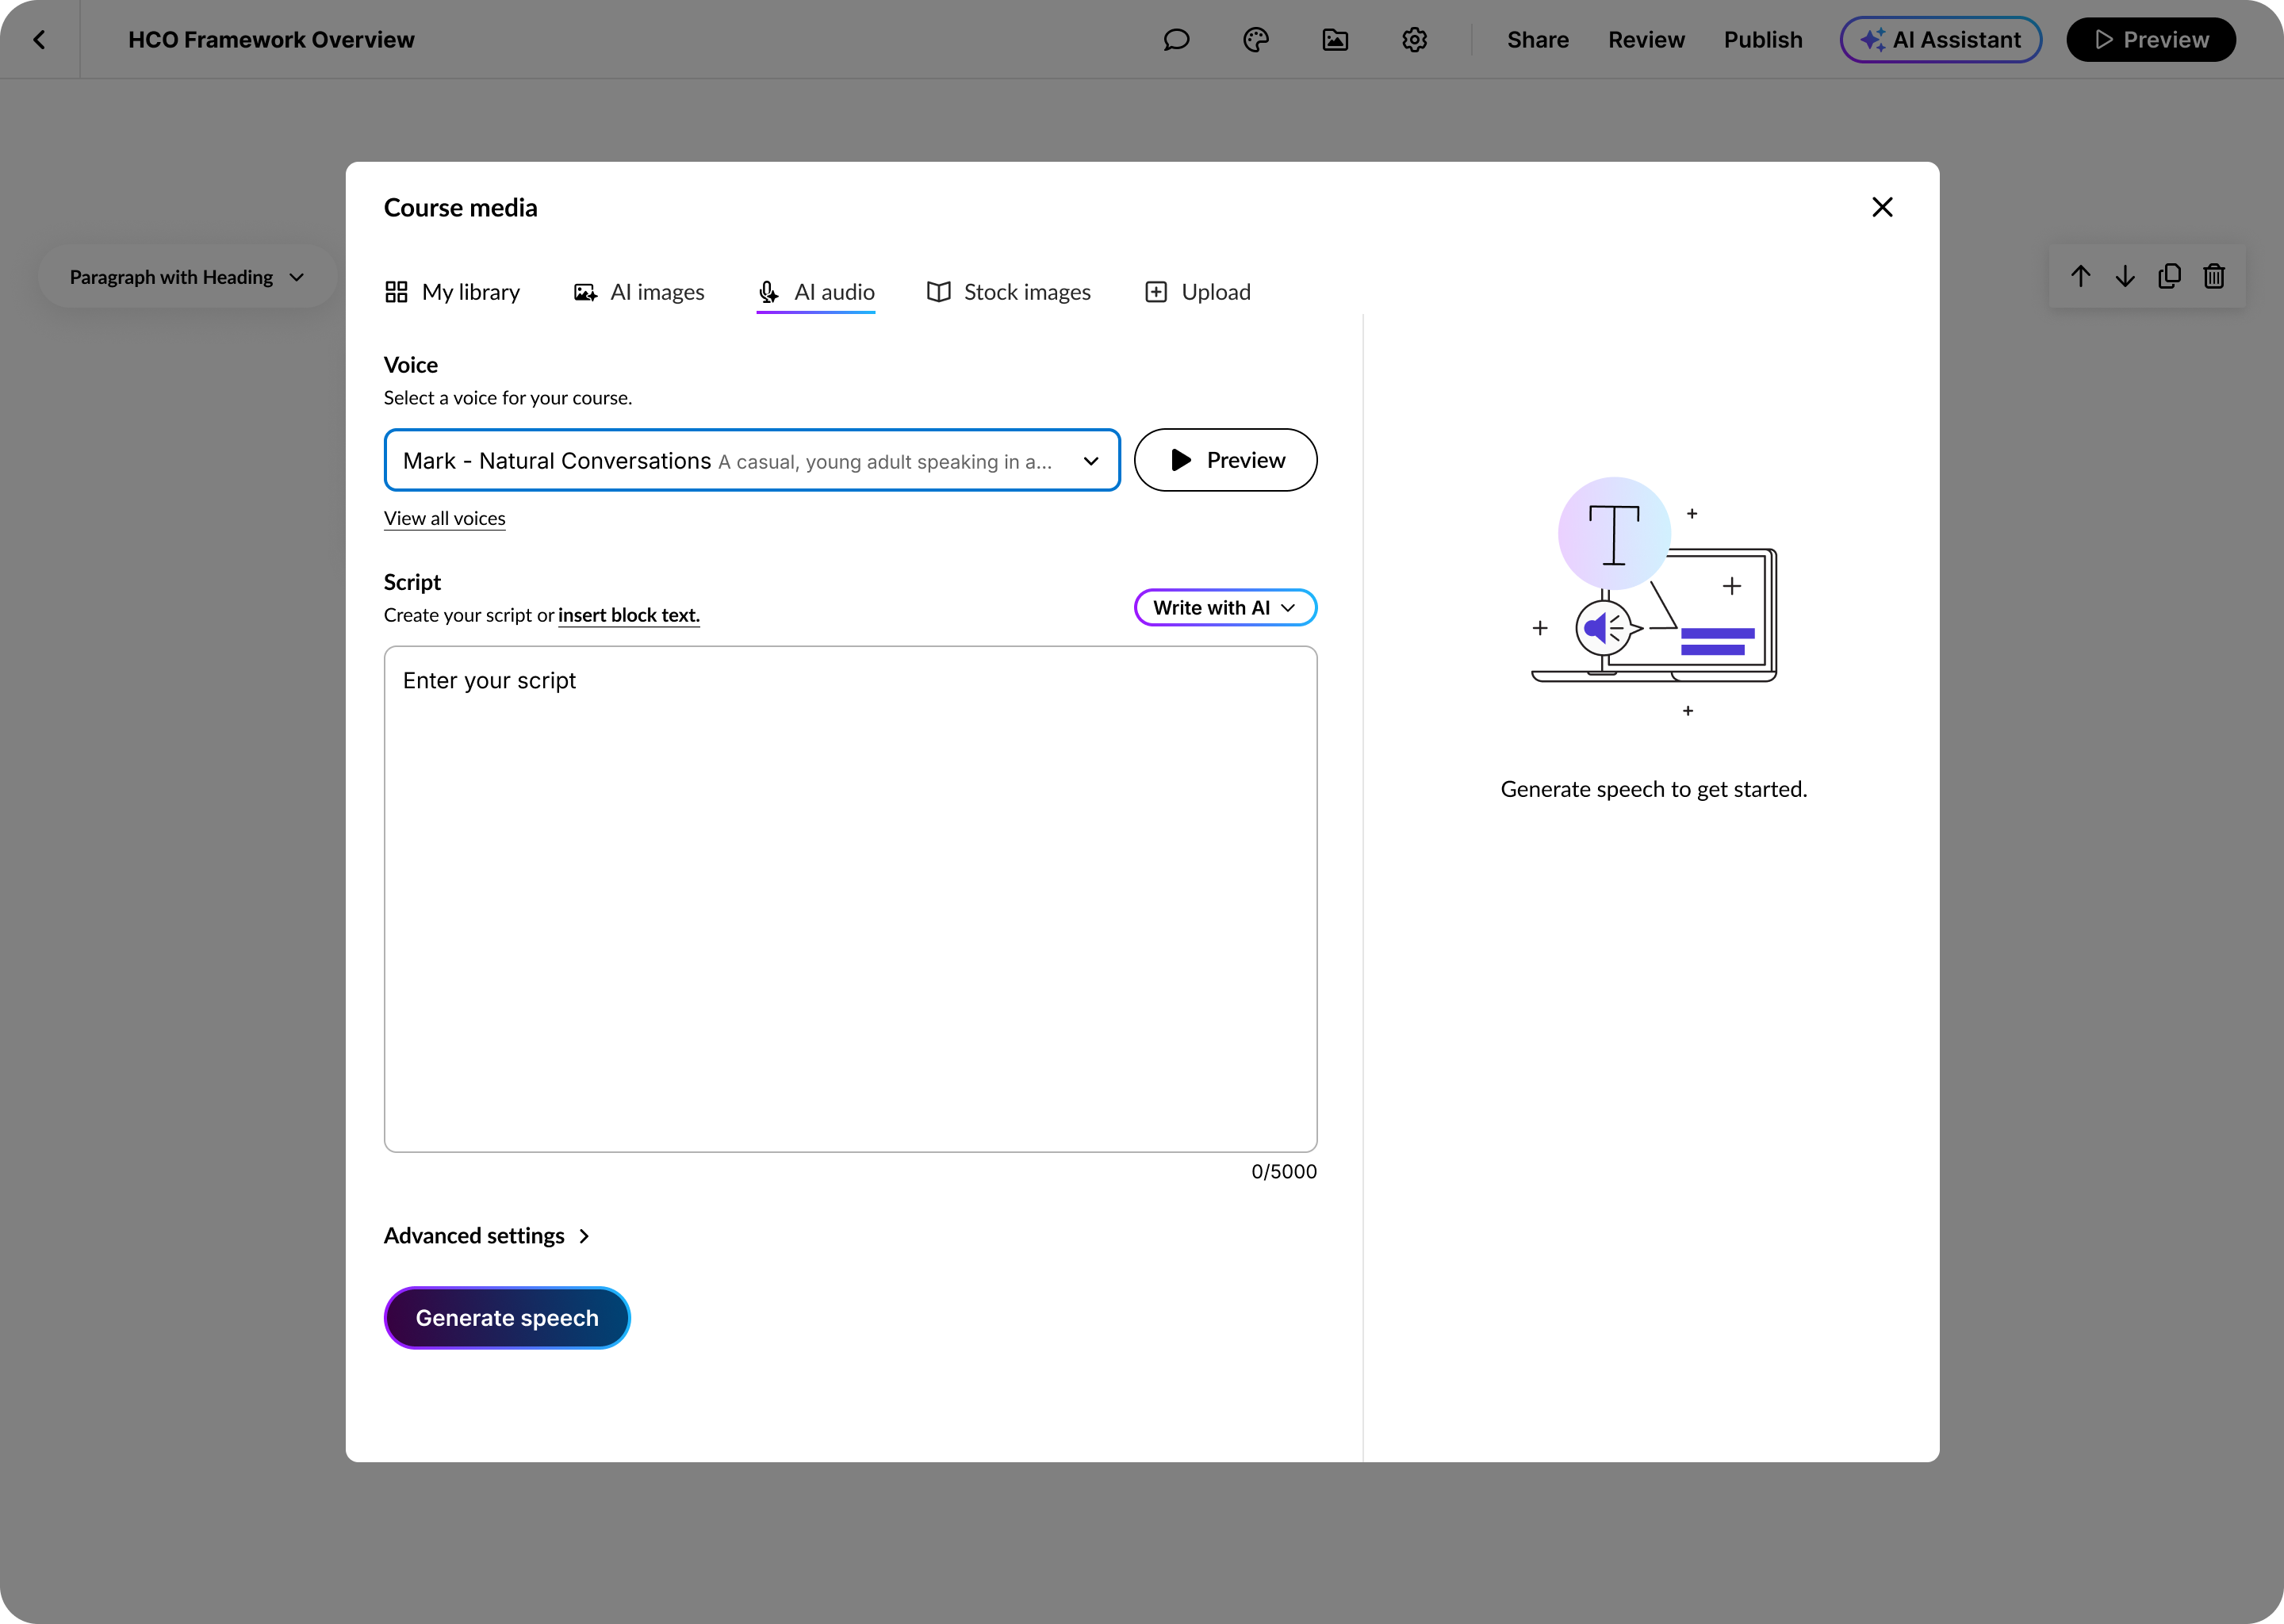Switch to the Stock images tab
The width and height of the screenshot is (2284, 1624).
pos(1008,292)
